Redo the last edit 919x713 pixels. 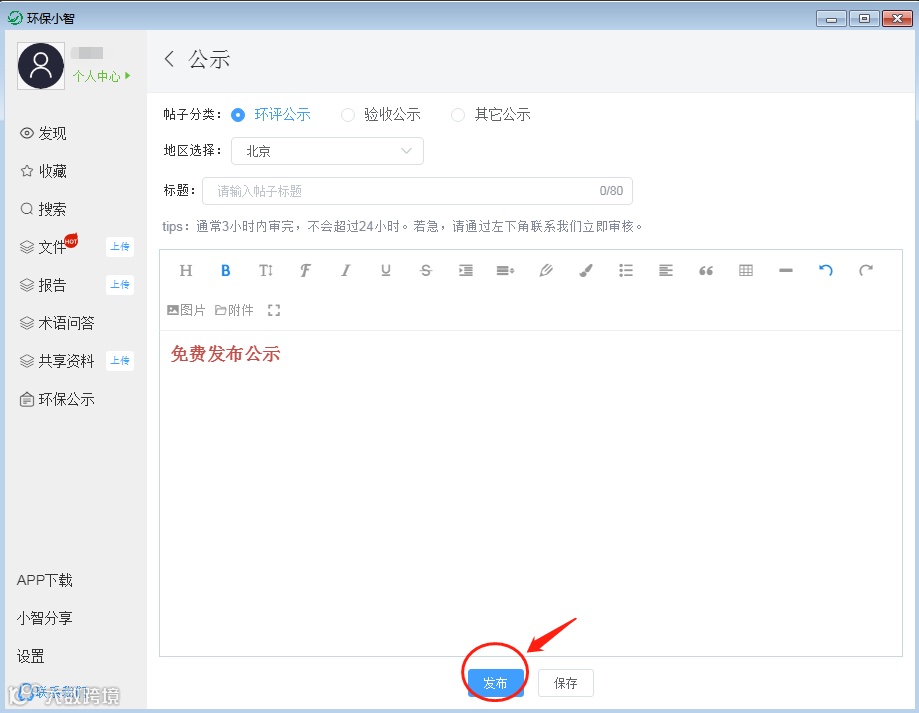pos(866,270)
